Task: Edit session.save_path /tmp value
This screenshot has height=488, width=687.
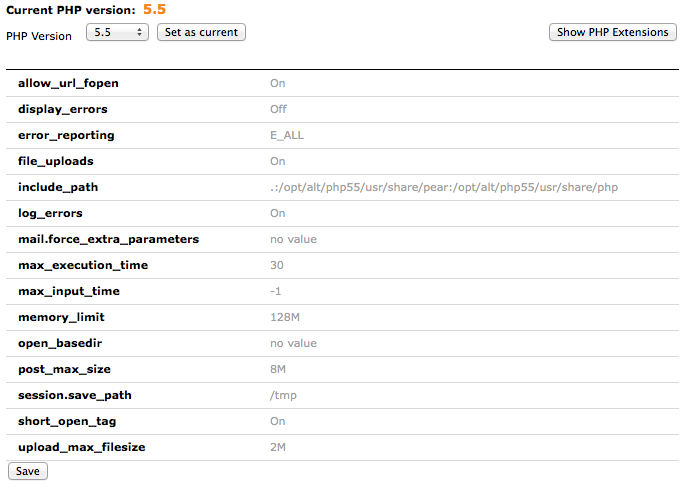Action: (x=283, y=395)
